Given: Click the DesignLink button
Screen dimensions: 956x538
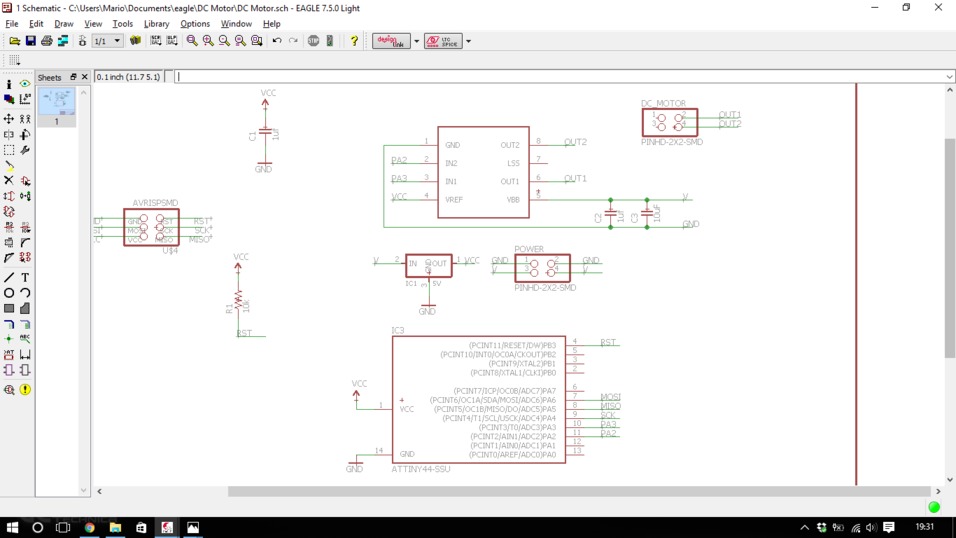Looking at the screenshot, I should click(391, 41).
